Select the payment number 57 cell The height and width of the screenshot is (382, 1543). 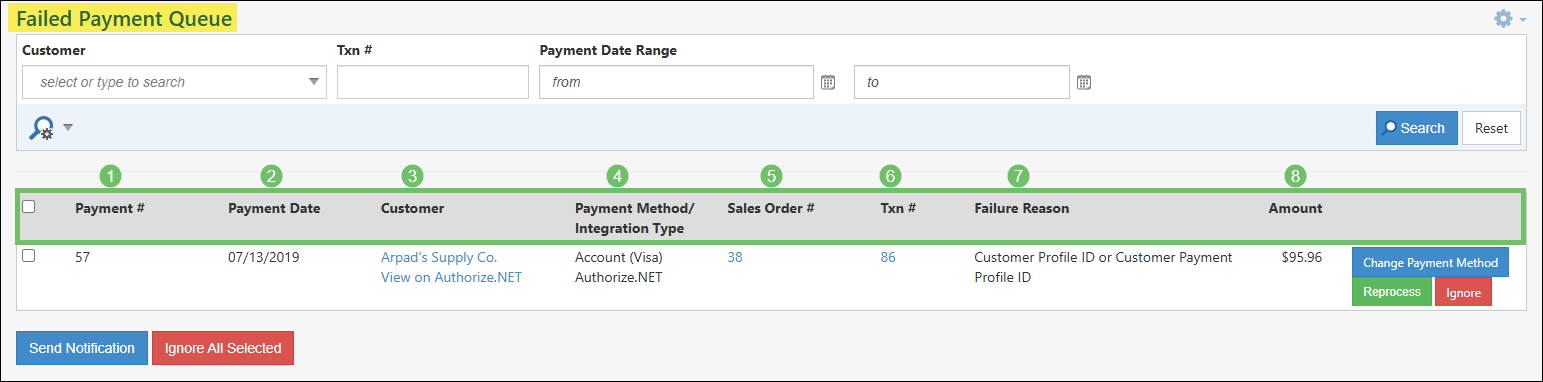(x=83, y=257)
